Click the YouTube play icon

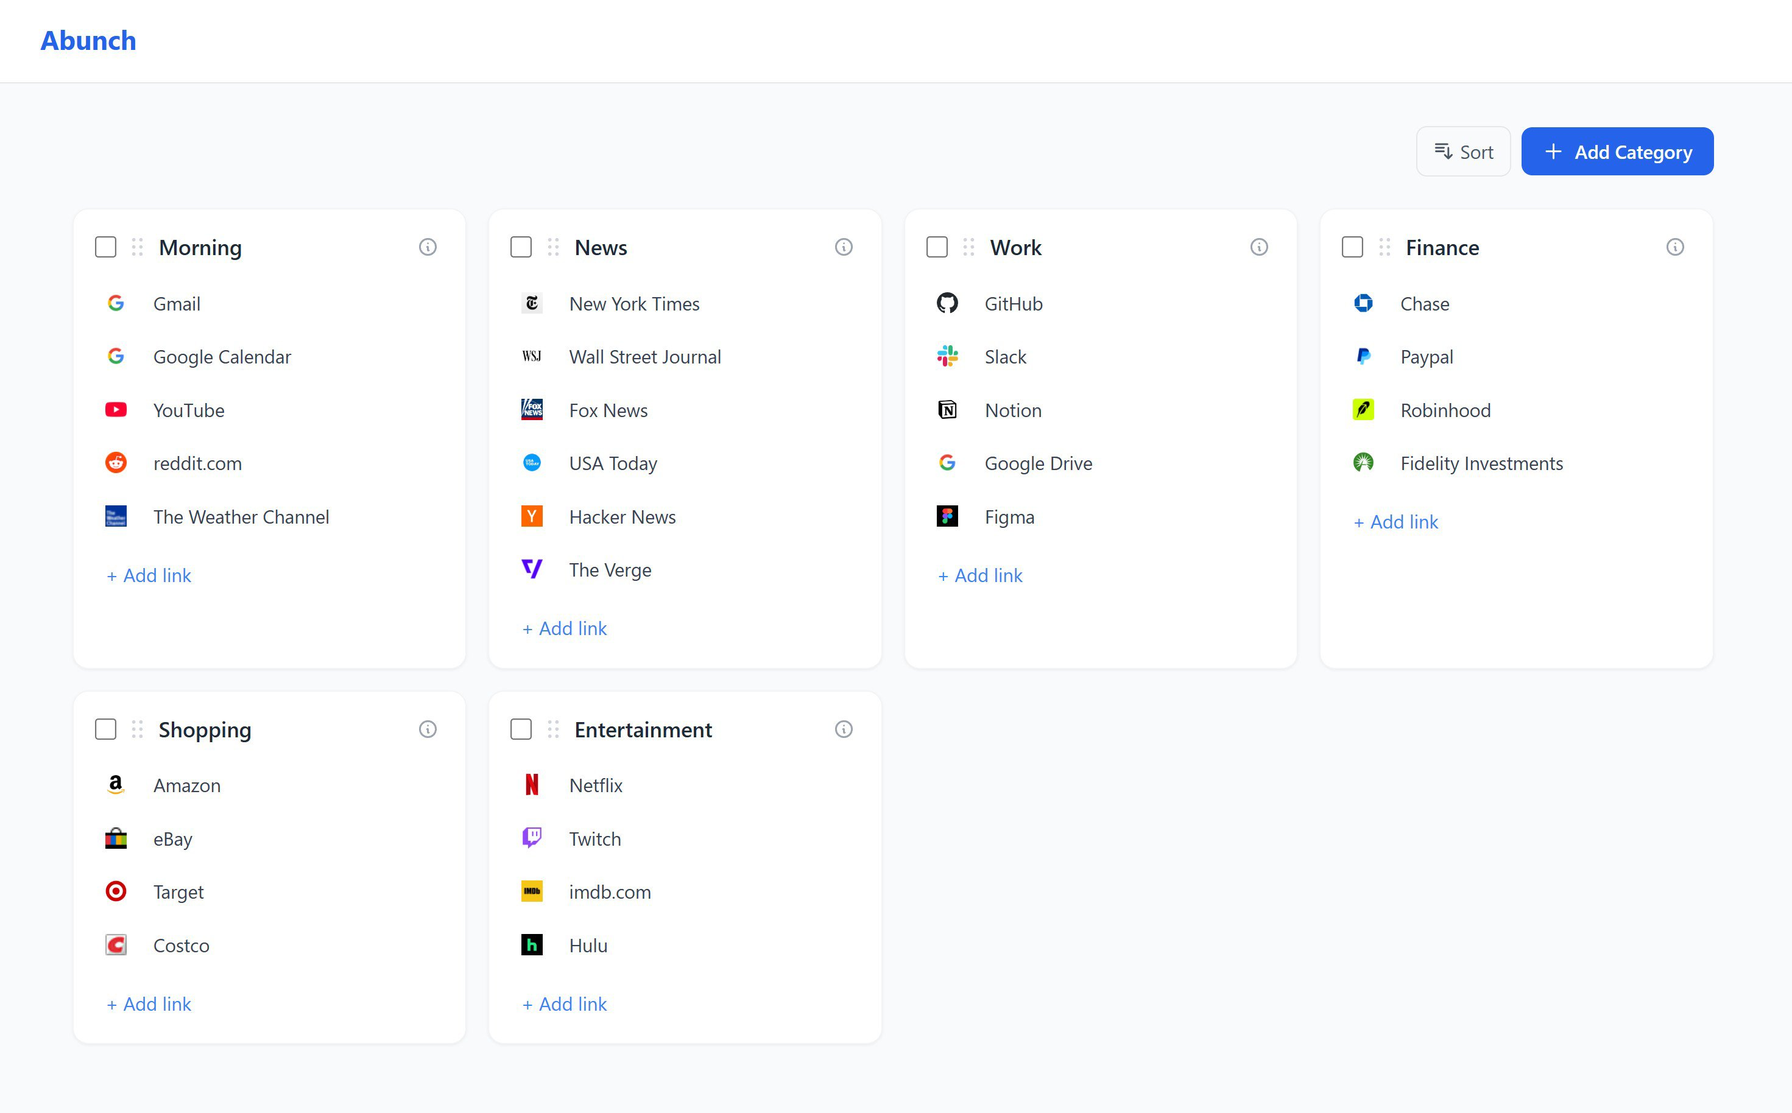(116, 410)
